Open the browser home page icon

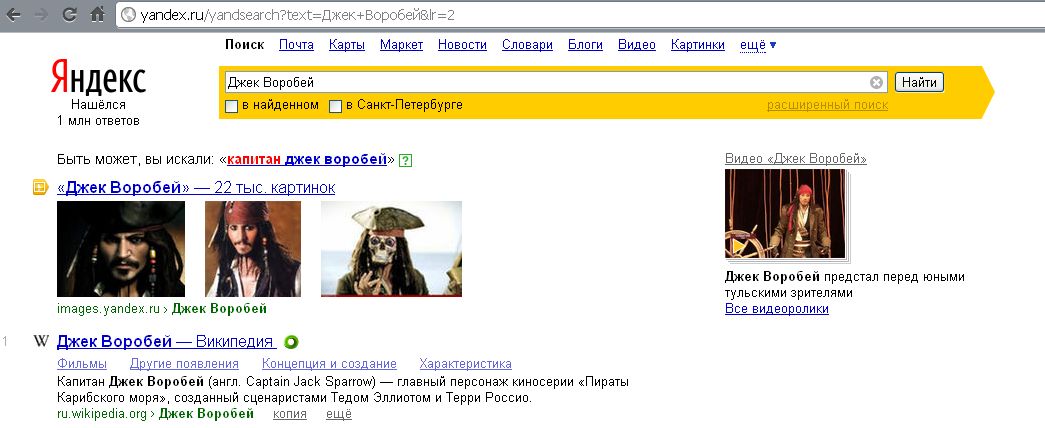tap(98, 15)
